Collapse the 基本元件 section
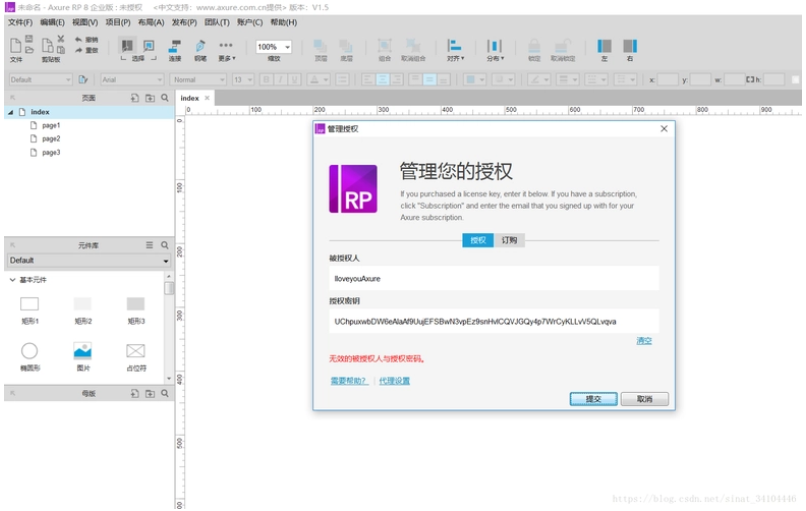 (12, 280)
